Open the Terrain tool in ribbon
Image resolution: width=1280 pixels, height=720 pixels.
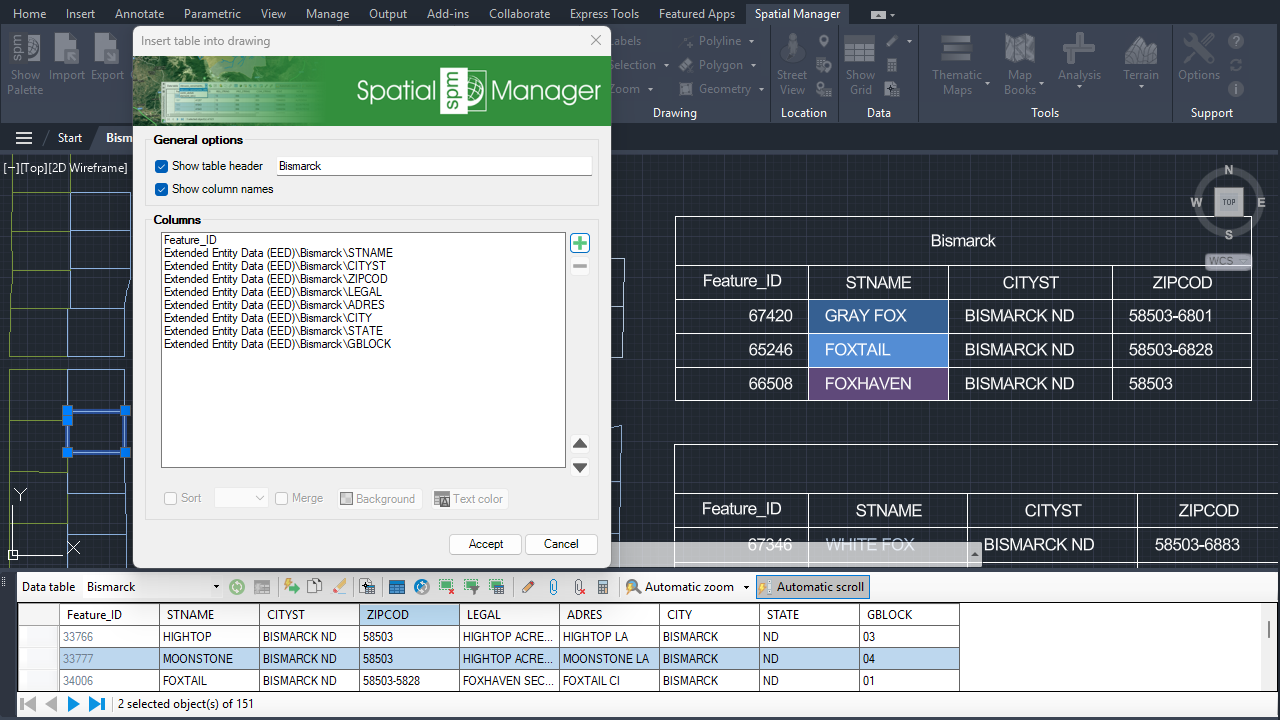(1140, 60)
